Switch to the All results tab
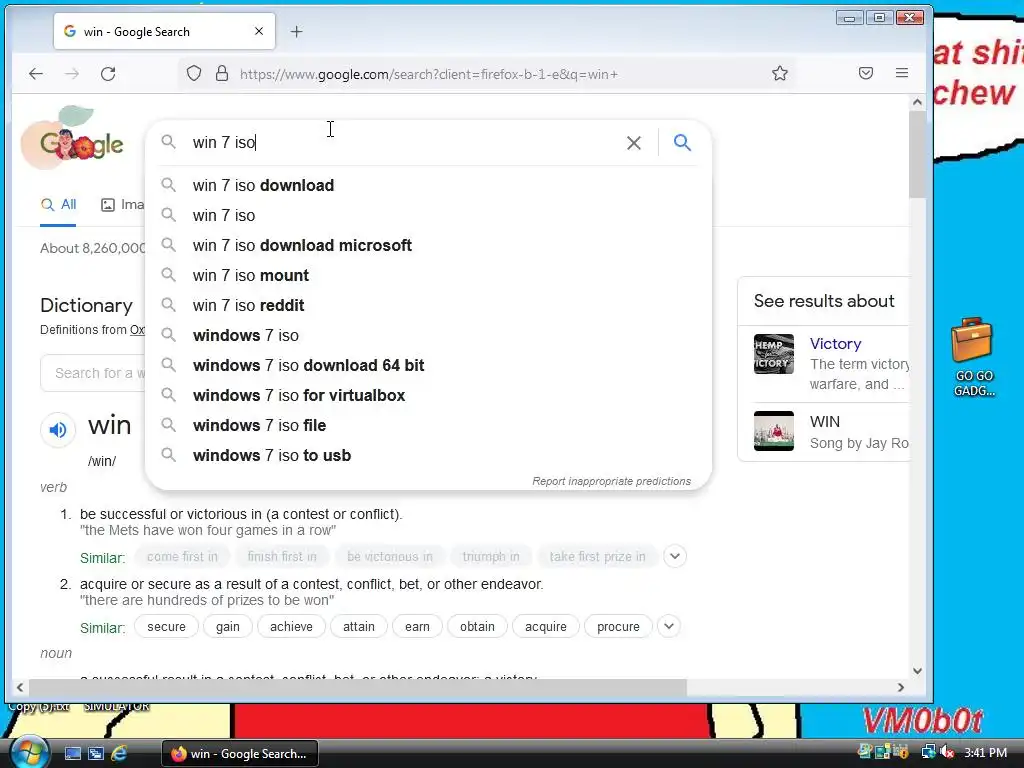 [58, 204]
